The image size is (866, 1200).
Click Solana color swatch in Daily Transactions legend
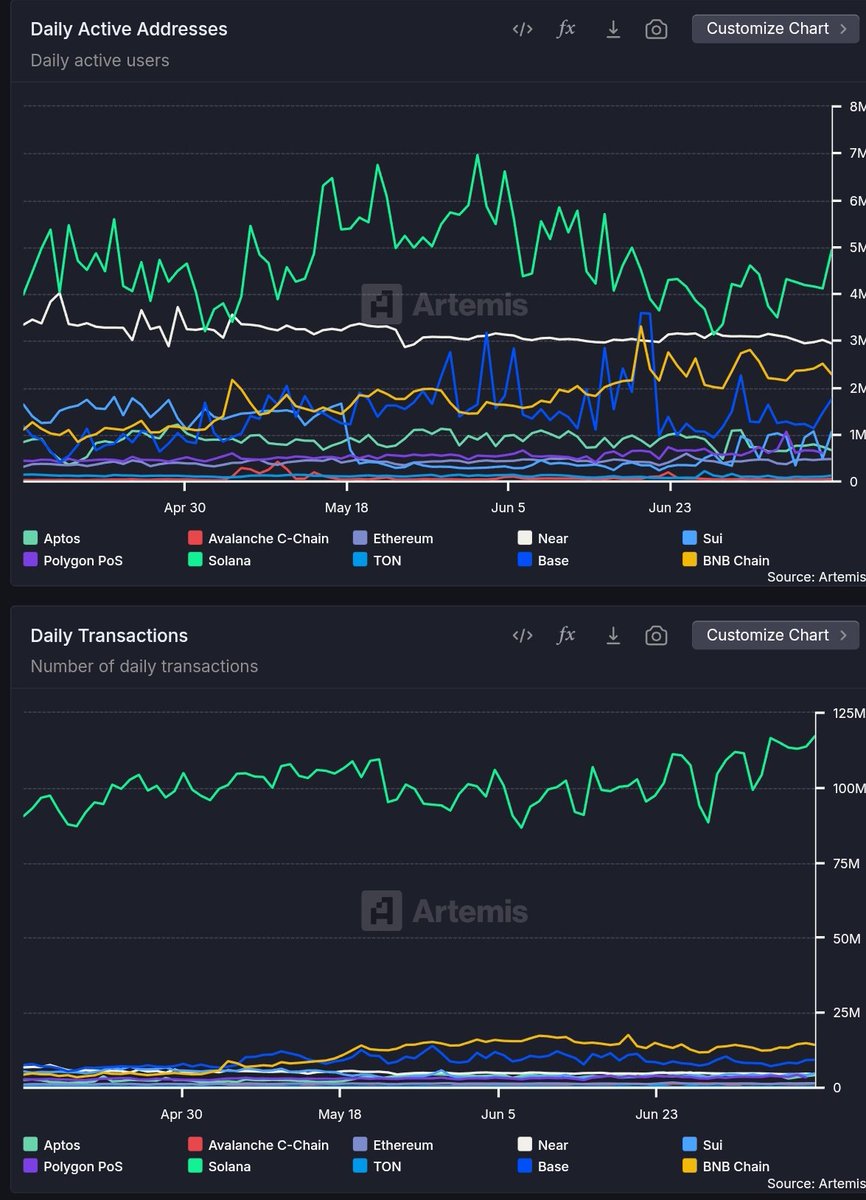click(194, 1167)
